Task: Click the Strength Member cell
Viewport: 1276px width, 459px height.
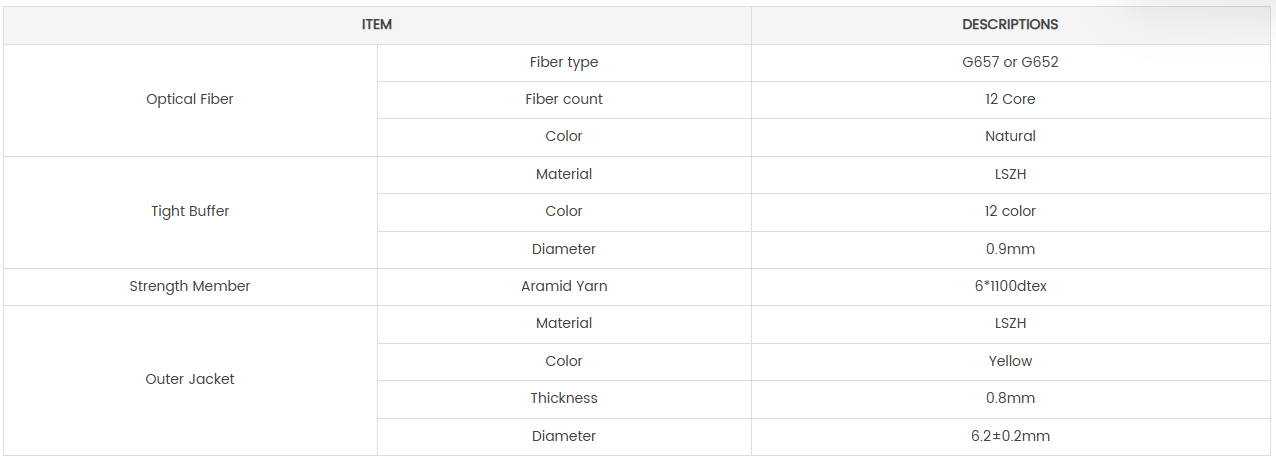Action: click(x=190, y=286)
